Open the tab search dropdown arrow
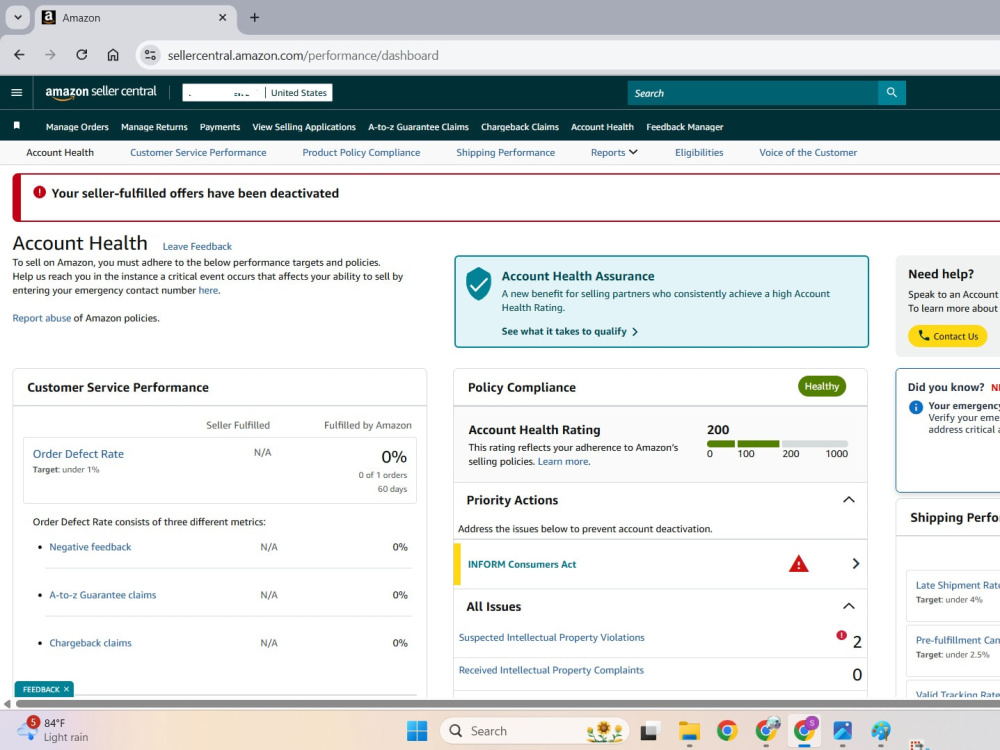 coord(18,17)
